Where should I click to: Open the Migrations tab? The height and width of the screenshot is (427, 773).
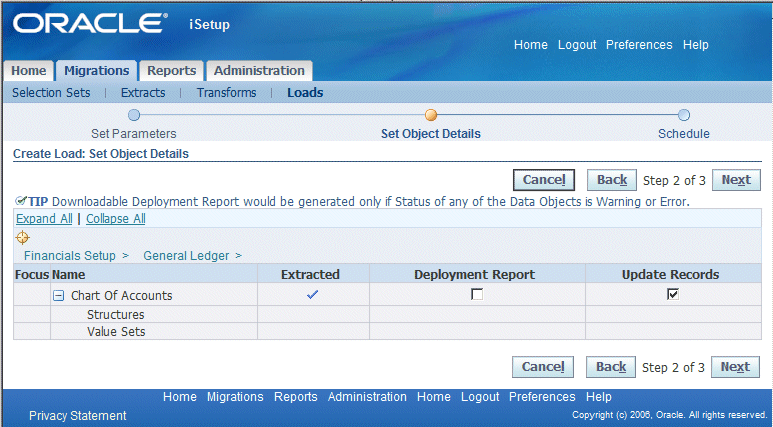pyautogui.click(x=97, y=71)
